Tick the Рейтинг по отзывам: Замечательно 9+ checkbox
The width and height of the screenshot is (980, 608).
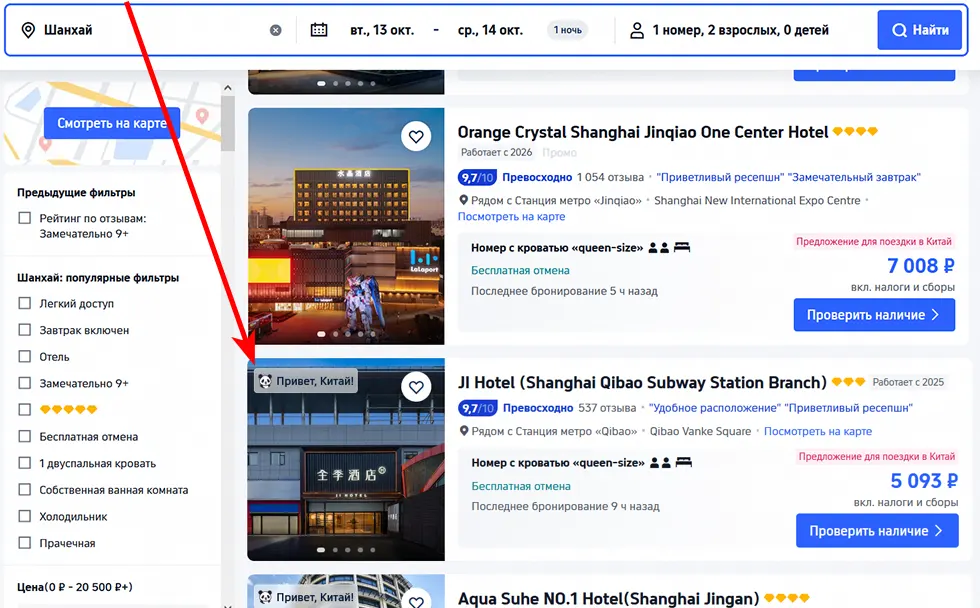(x=24, y=218)
